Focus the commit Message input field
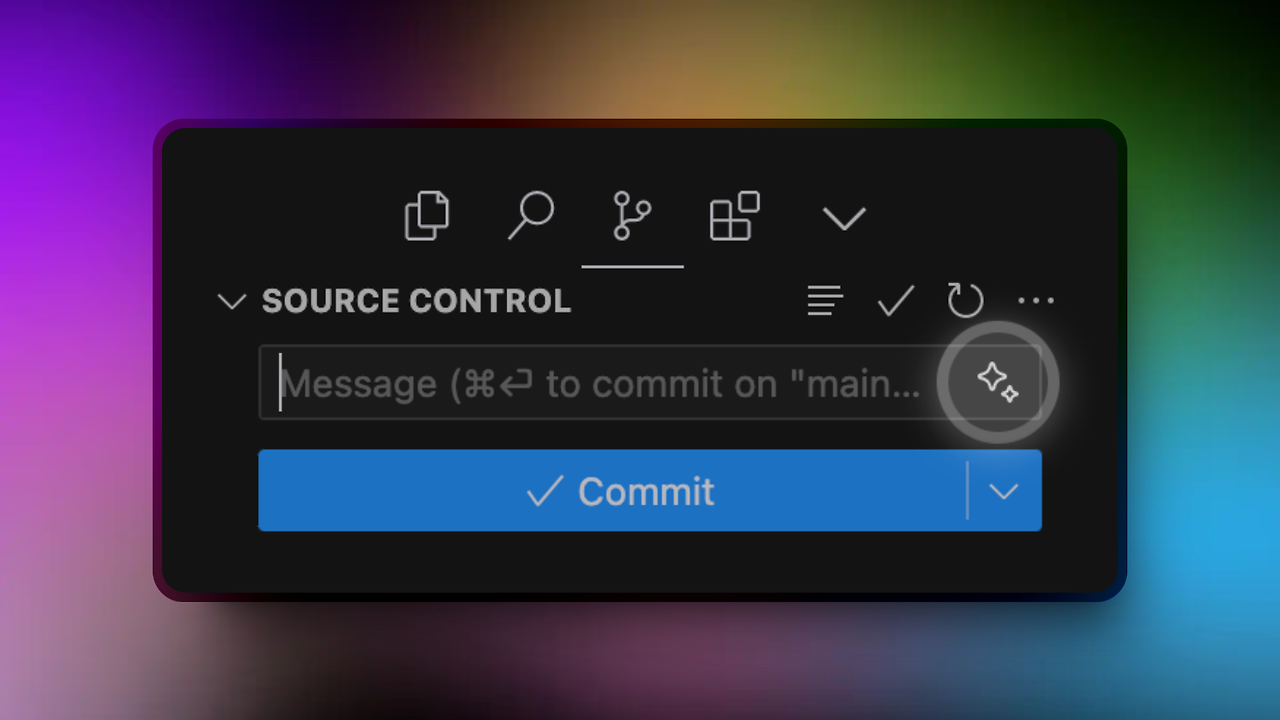The image size is (1280, 720). click(598, 382)
